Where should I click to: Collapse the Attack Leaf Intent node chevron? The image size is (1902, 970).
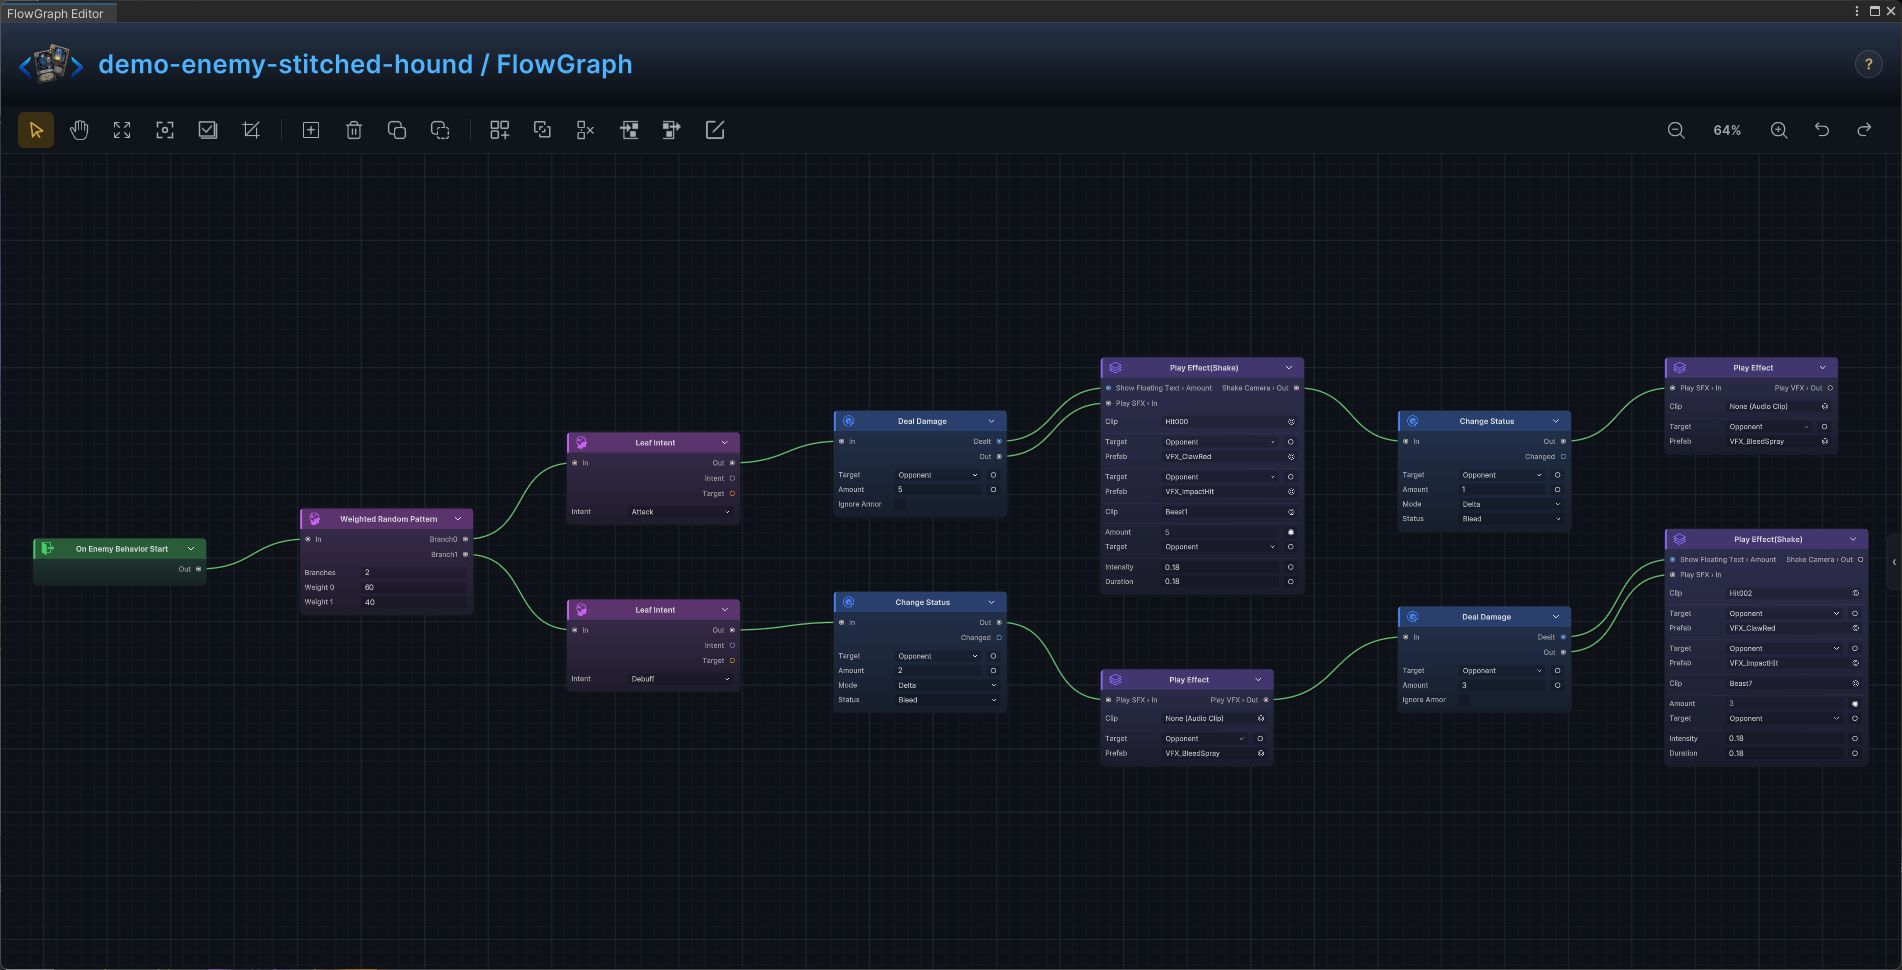pos(725,442)
